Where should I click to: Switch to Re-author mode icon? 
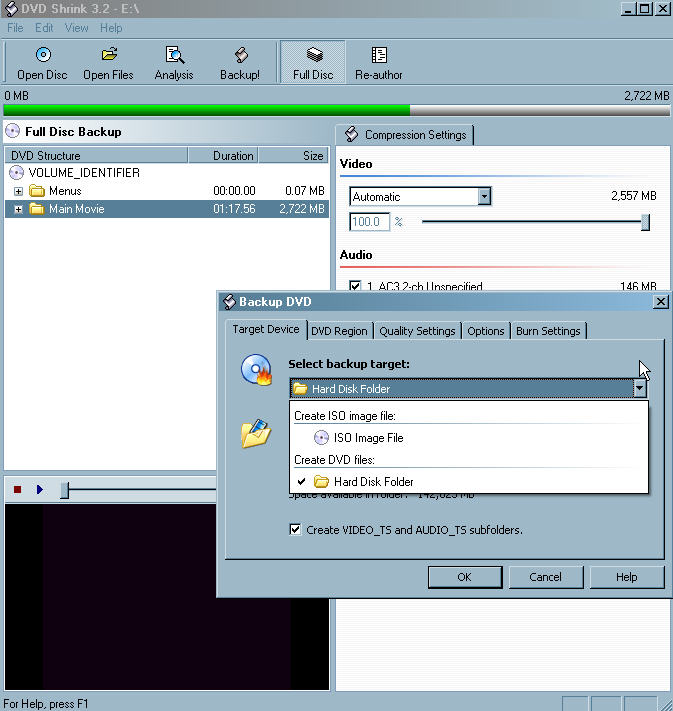pyautogui.click(x=379, y=55)
